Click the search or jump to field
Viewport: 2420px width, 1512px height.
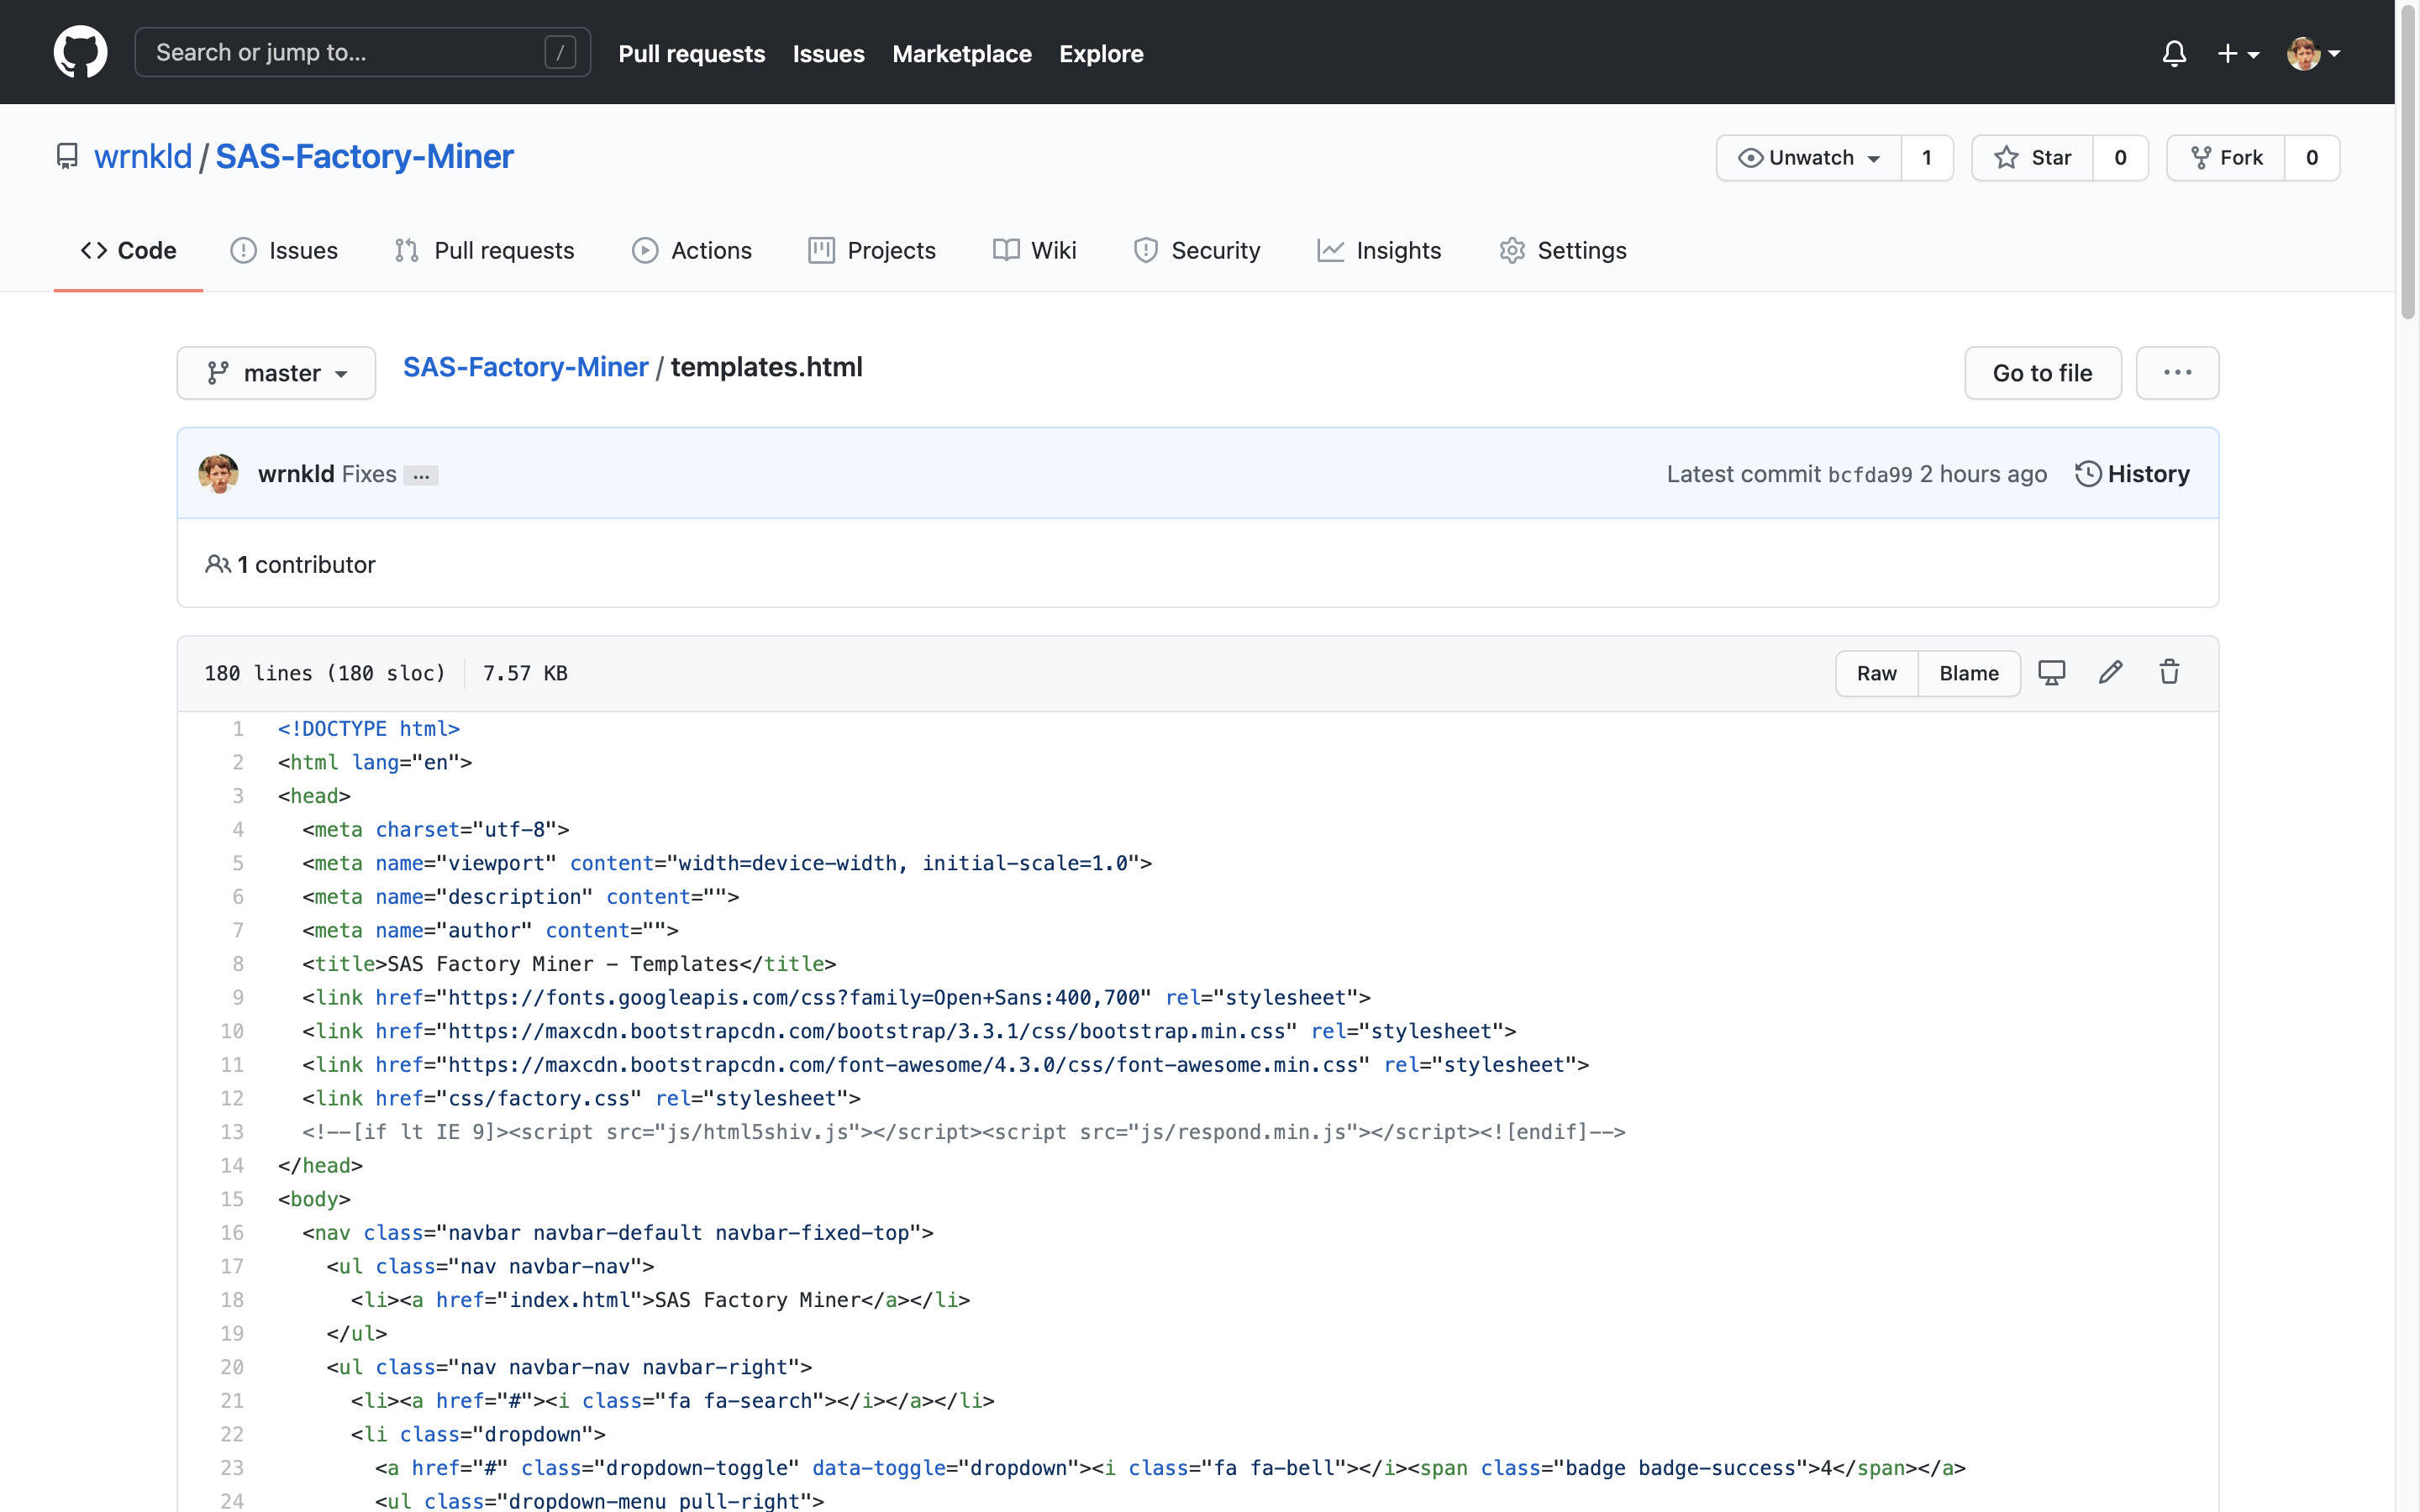pyautogui.click(x=362, y=52)
